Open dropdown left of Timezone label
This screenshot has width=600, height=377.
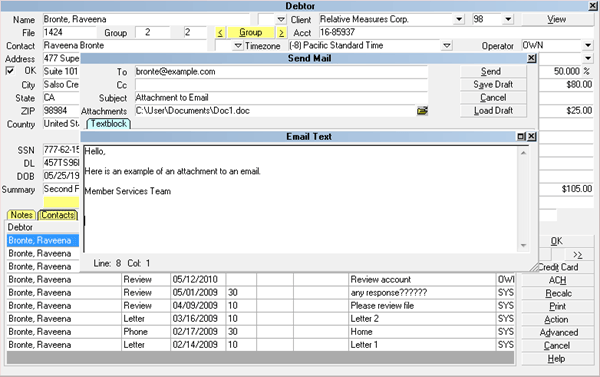[238, 46]
